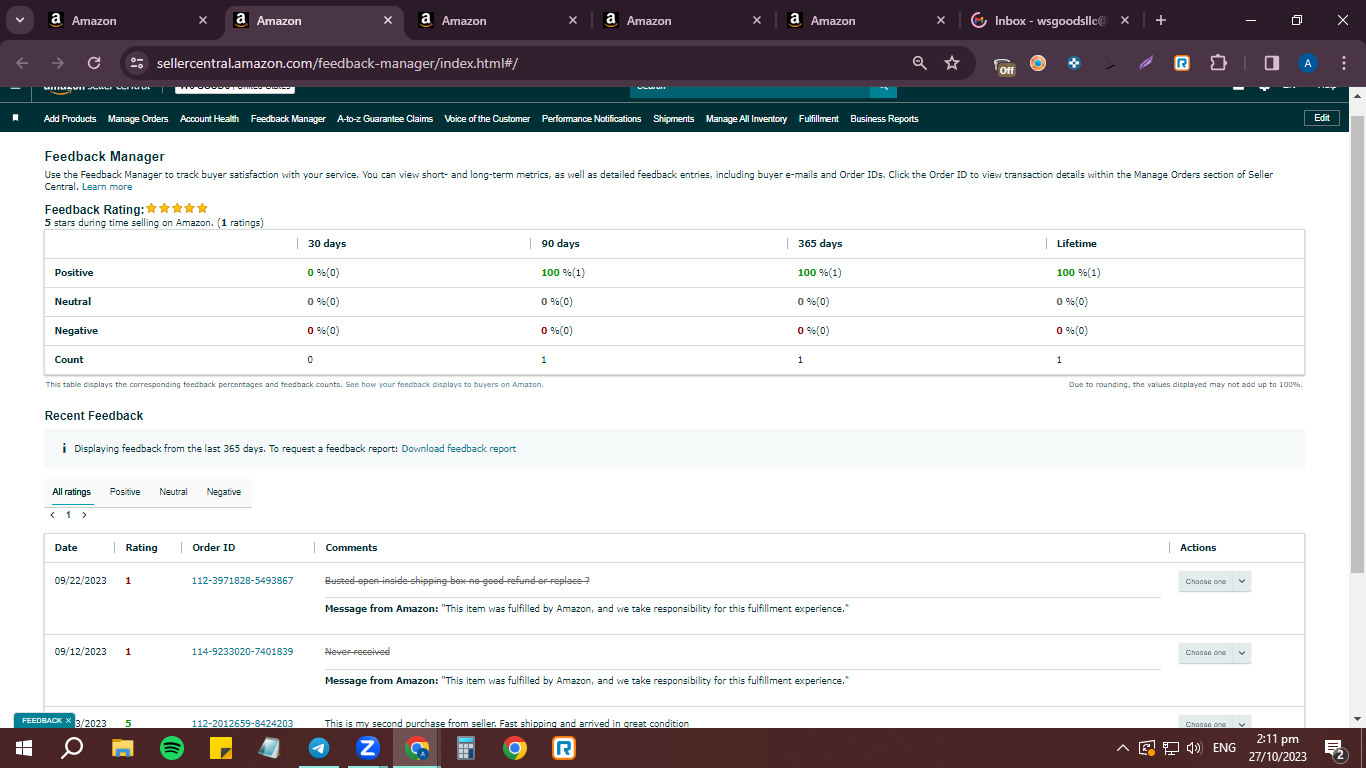This screenshot has height=768, width=1366.
Task: Open the purple feather extension
Action: click(x=1146, y=63)
